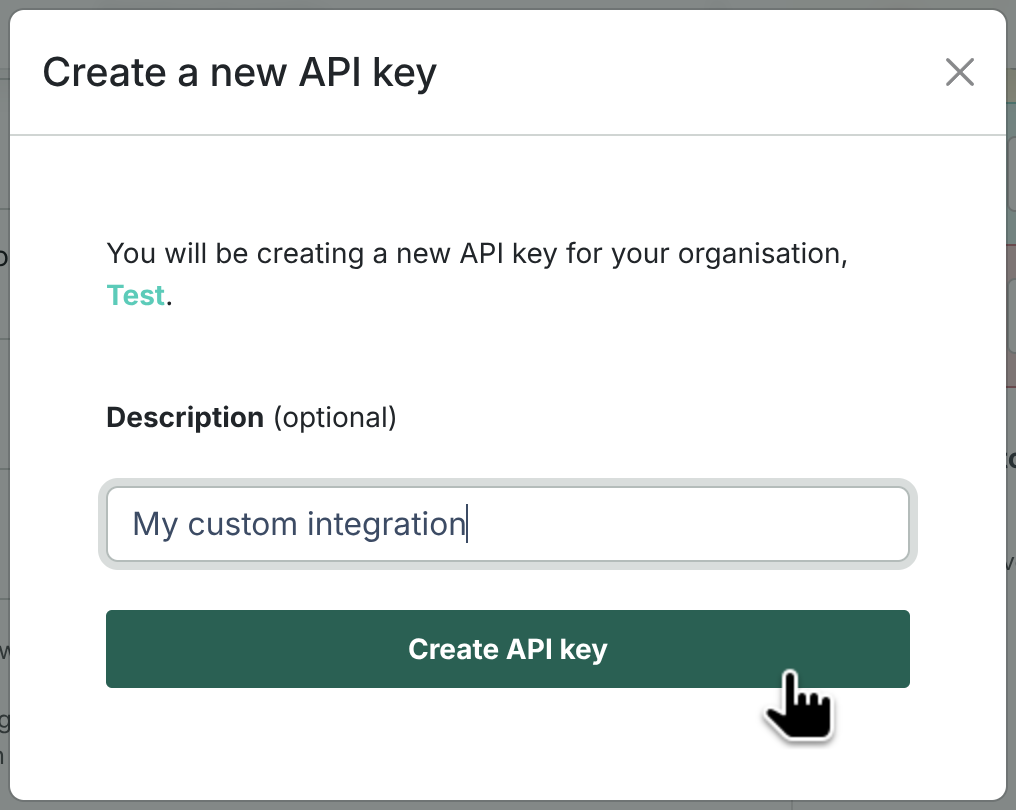Select the bold Description label
Image resolution: width=1016 pixels, height=810 pixels.
click(185, 417)
